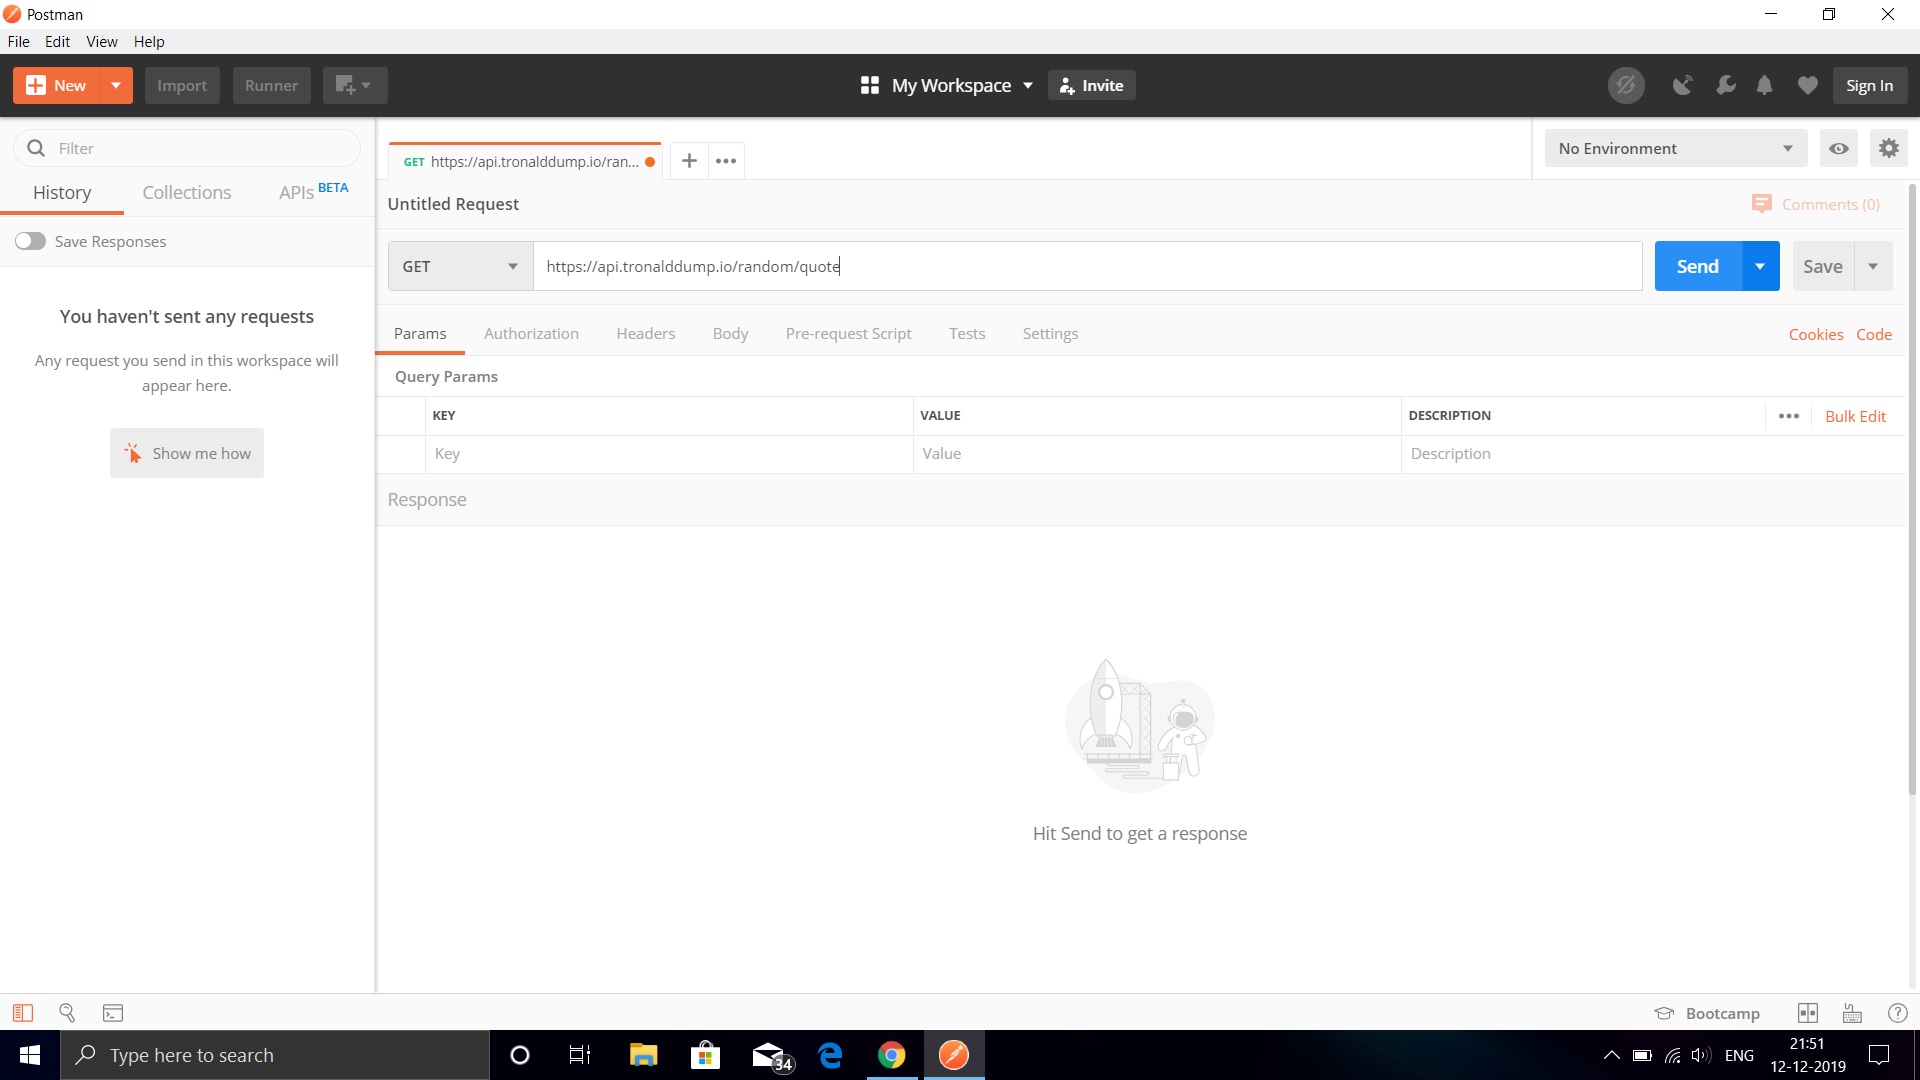Open the capture requests satellite icon
1920x1080 pixels.
tap(1682, 86)
